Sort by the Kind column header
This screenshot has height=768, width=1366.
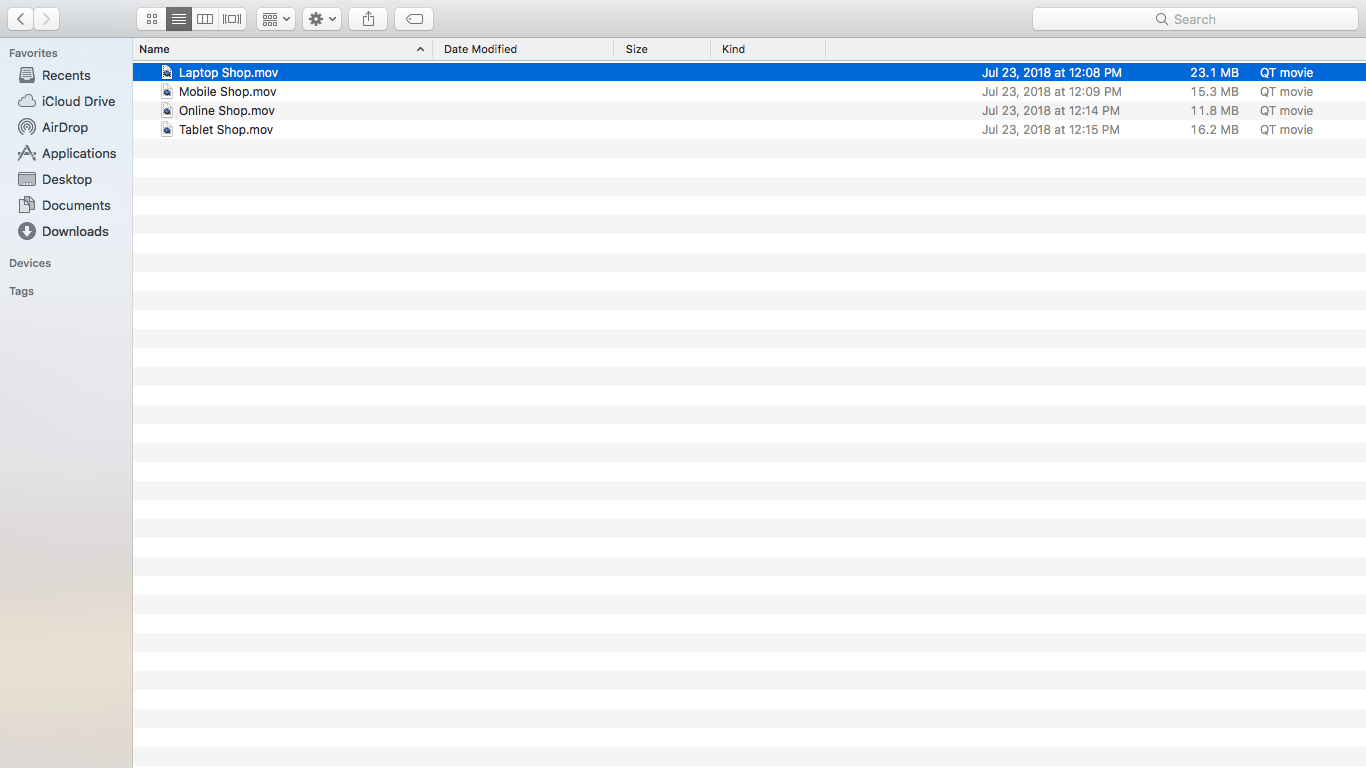tap(769, 49)
